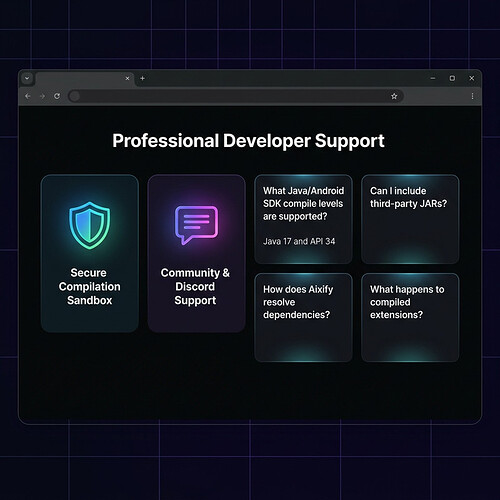
Task: Open the Community & Discord Support card
Action: pos(196,253)
